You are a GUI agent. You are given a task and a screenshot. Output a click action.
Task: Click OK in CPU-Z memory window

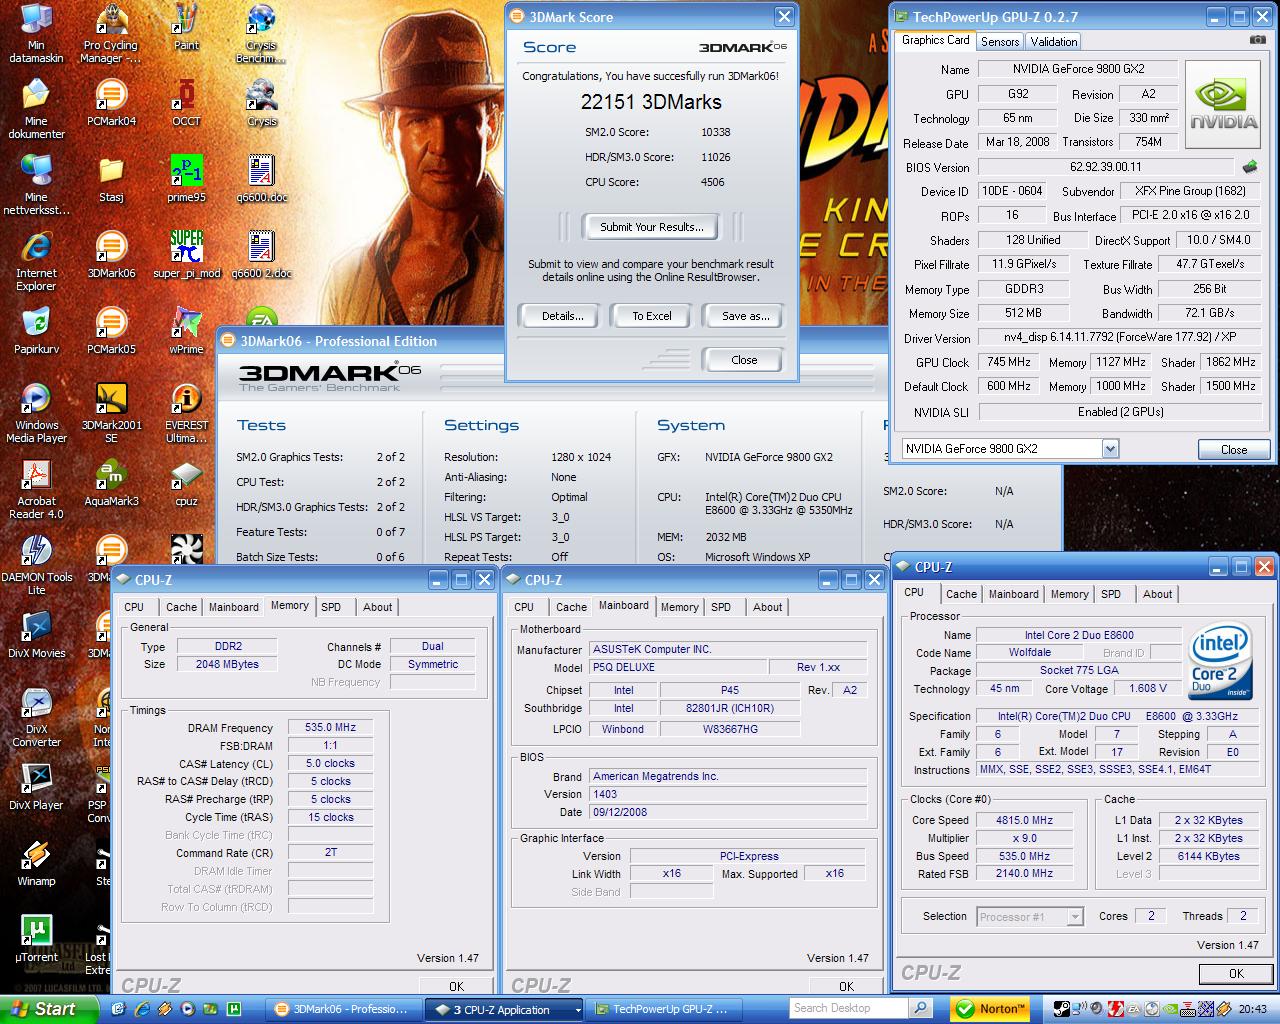coord(456,986)
